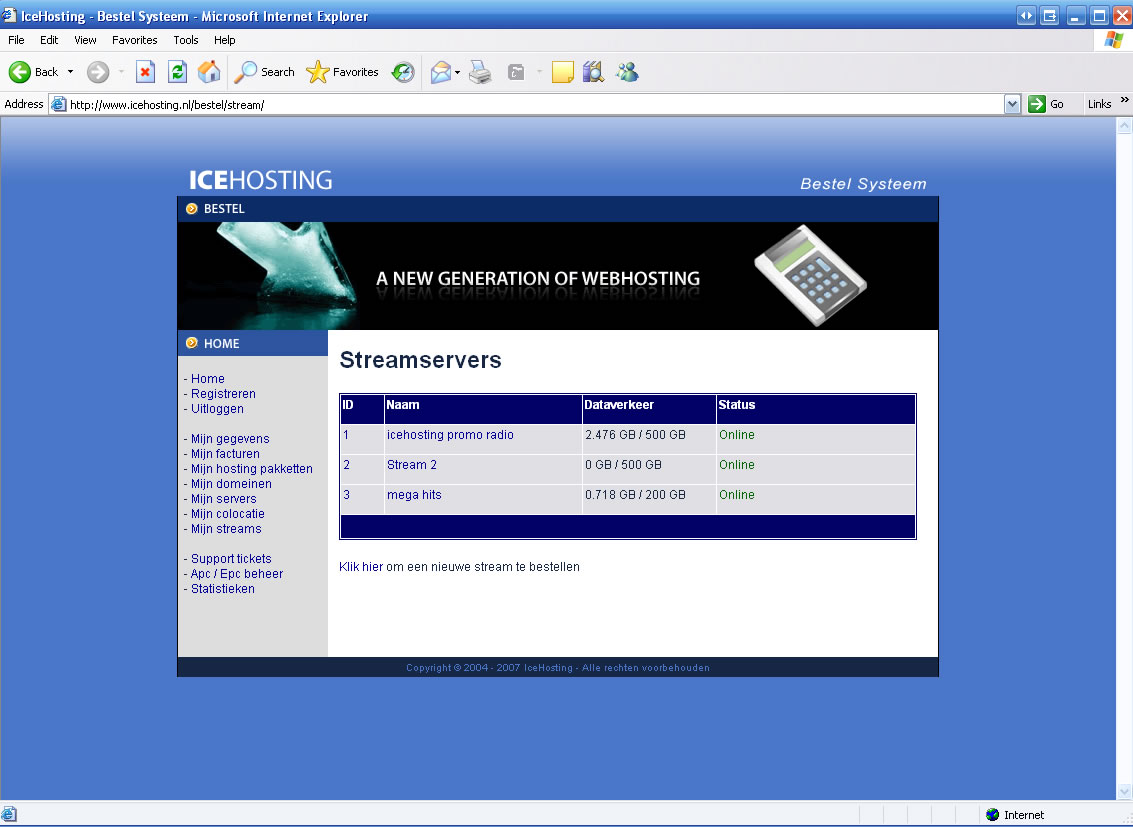Click the Address bar URL field
This screenshot has height=827, width=1133.
530,104
